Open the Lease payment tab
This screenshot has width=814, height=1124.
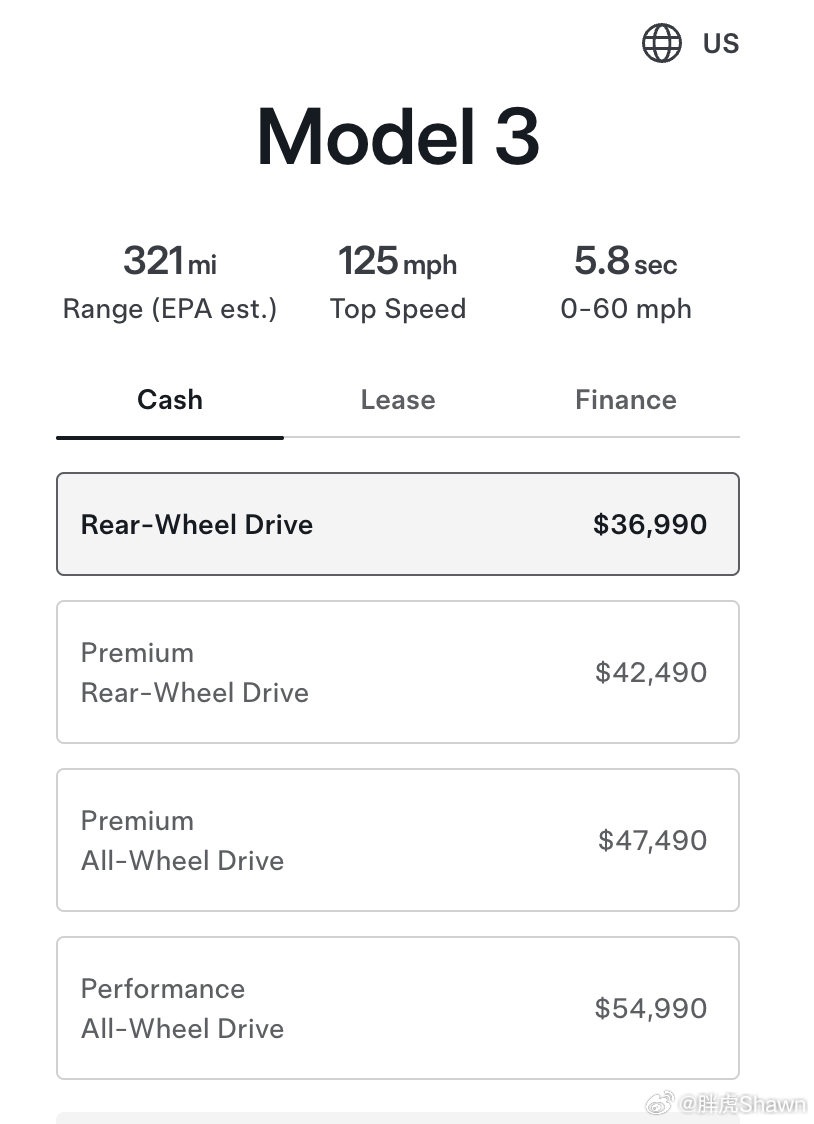398,400
